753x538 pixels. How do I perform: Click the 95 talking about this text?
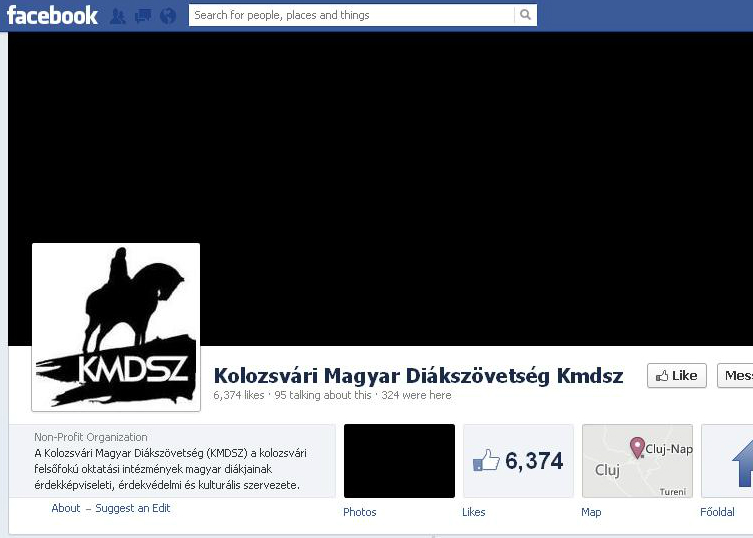coord(323,395)
